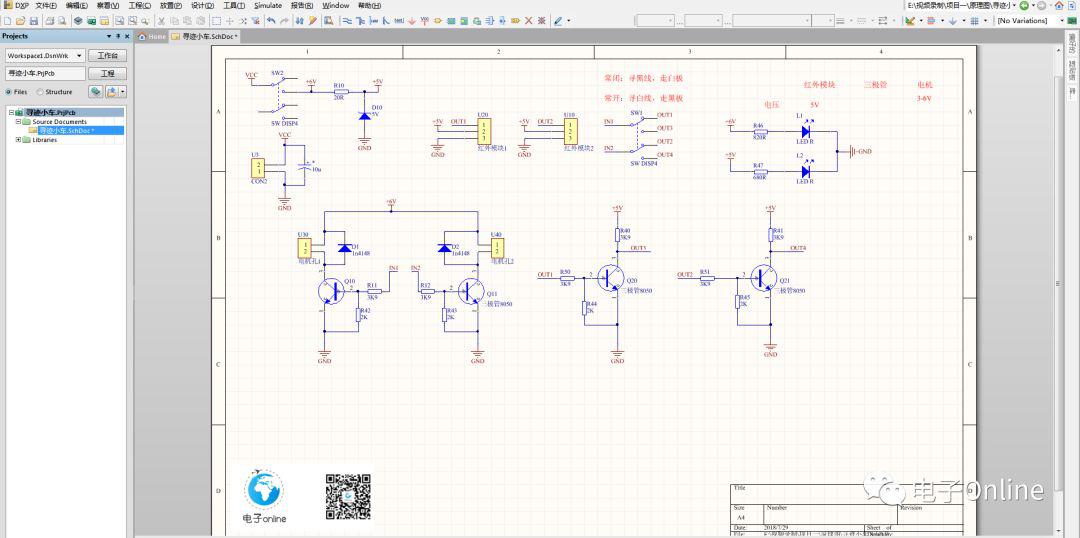
Task: Select the Files radio button
Action: 9,91
